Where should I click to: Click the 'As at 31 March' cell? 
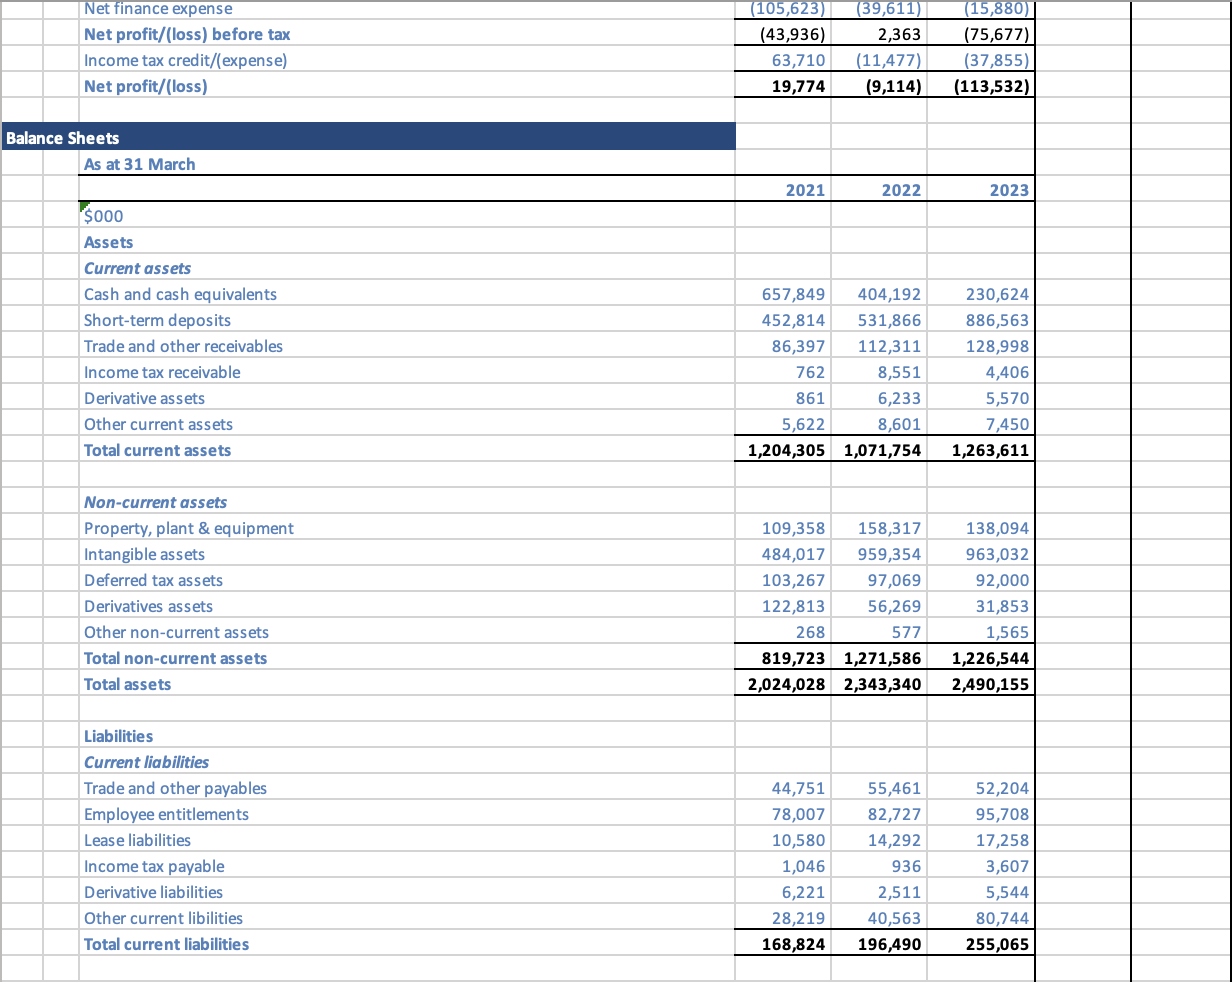(138, 163)
